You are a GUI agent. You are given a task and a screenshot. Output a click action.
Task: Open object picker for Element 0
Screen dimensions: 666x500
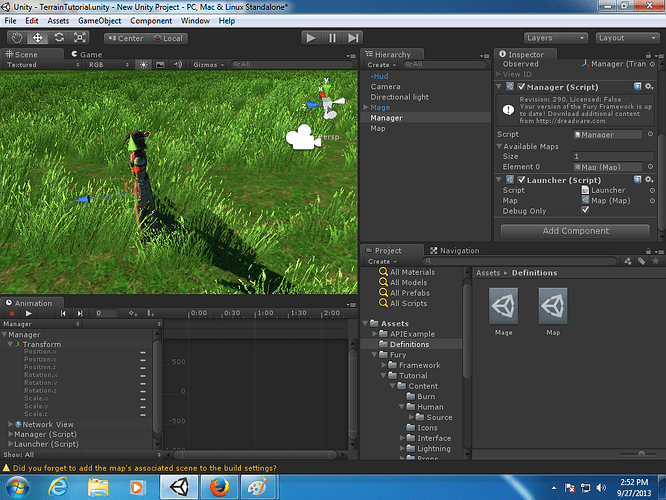(650, 167)
